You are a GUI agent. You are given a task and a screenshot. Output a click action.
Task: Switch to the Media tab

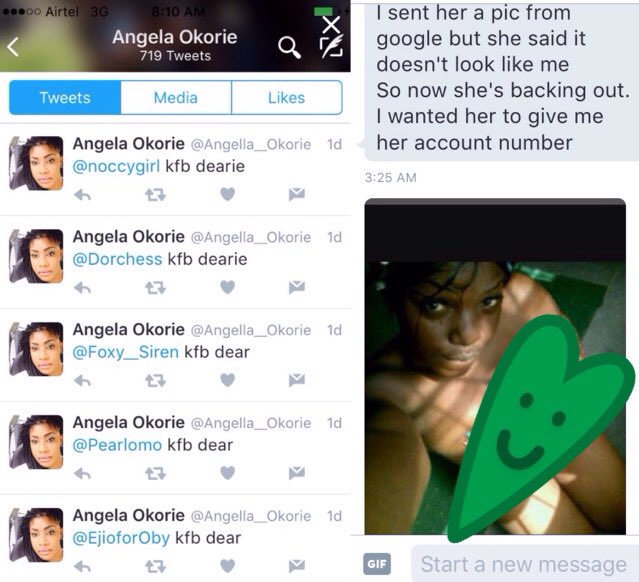[x=176, y=97]
